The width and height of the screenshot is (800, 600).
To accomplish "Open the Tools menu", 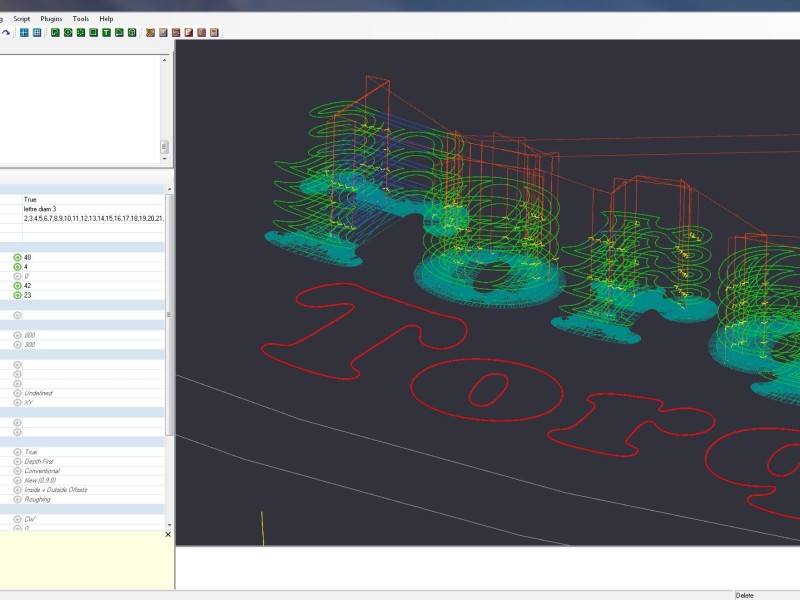I will tap(81, 19).
